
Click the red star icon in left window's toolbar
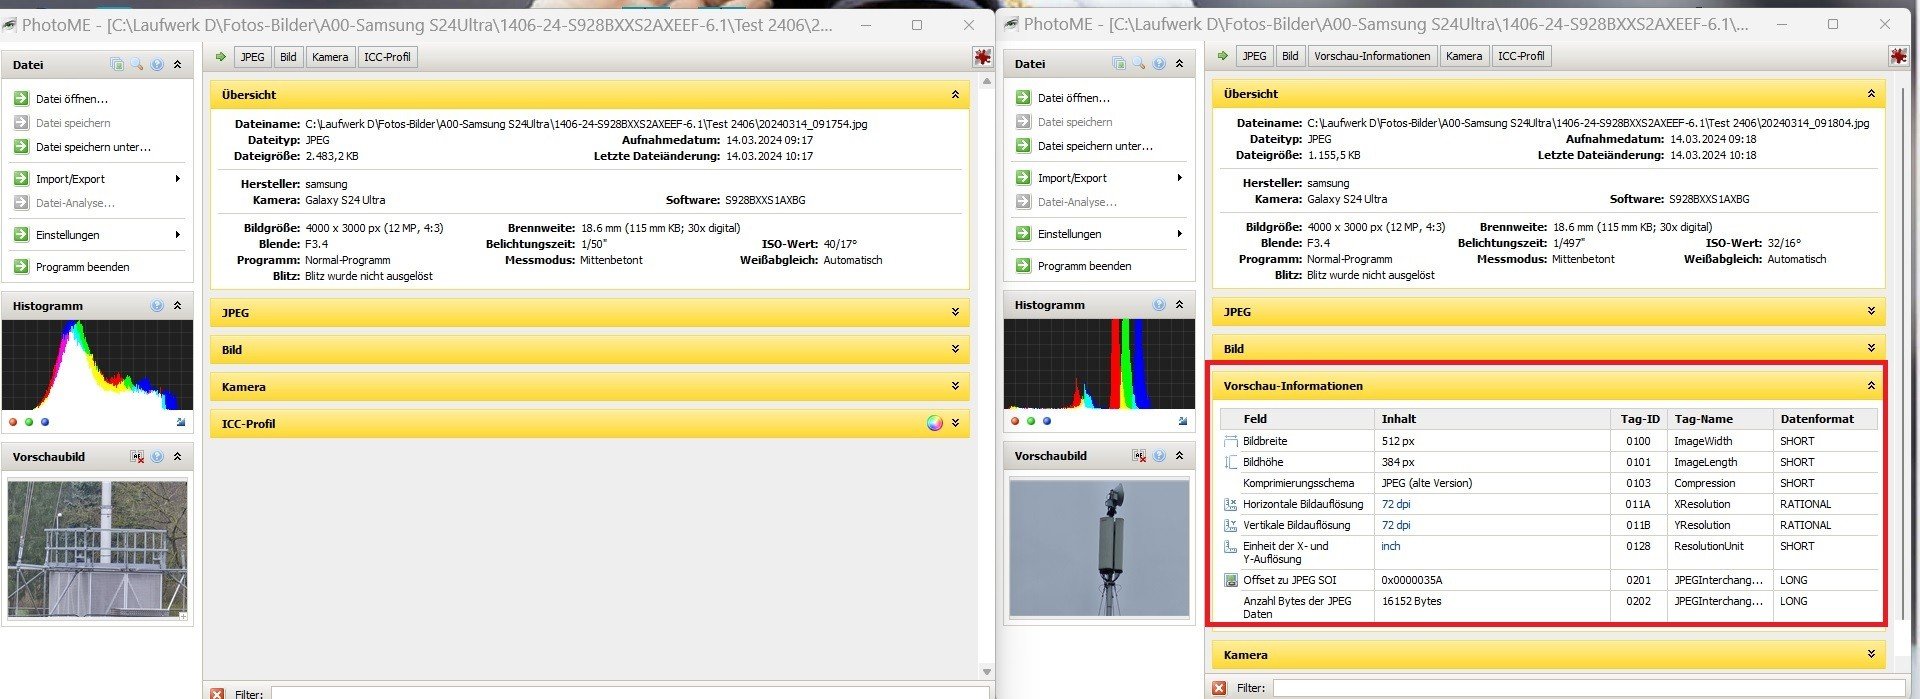pos(982,57)
